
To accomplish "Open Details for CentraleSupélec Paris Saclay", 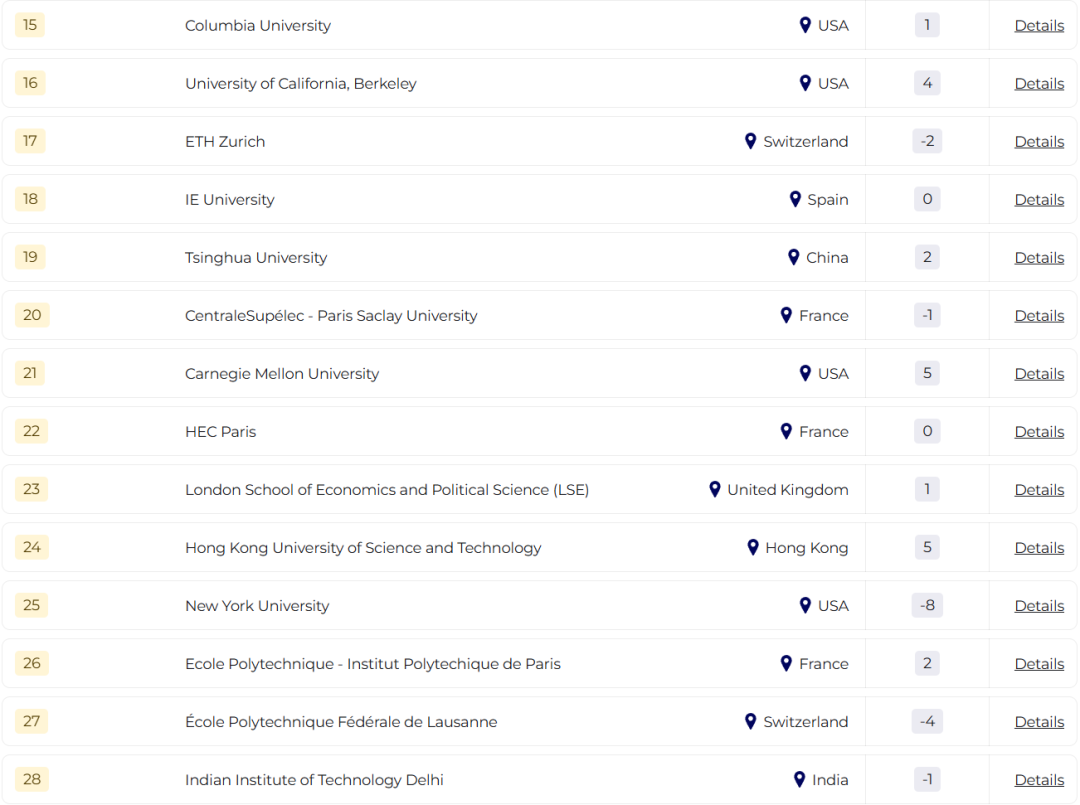I will [1039, 315].
